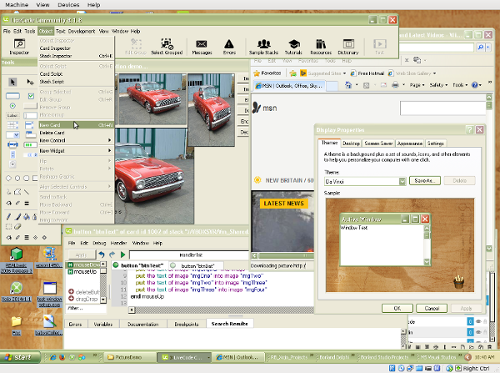Choose Stack Script menu entry
500x373 pixels.
point(76,82)
